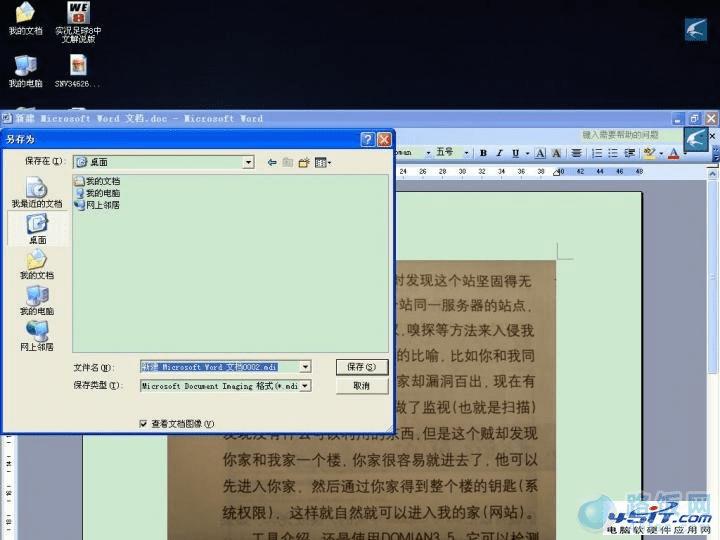
Task: Close the Word document with small X
Action: 712,136
